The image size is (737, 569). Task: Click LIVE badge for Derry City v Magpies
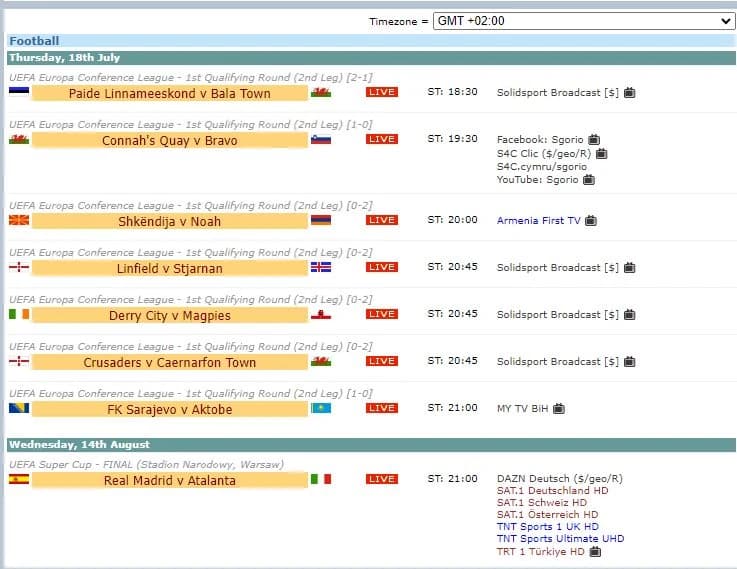[x=382, y=314]
